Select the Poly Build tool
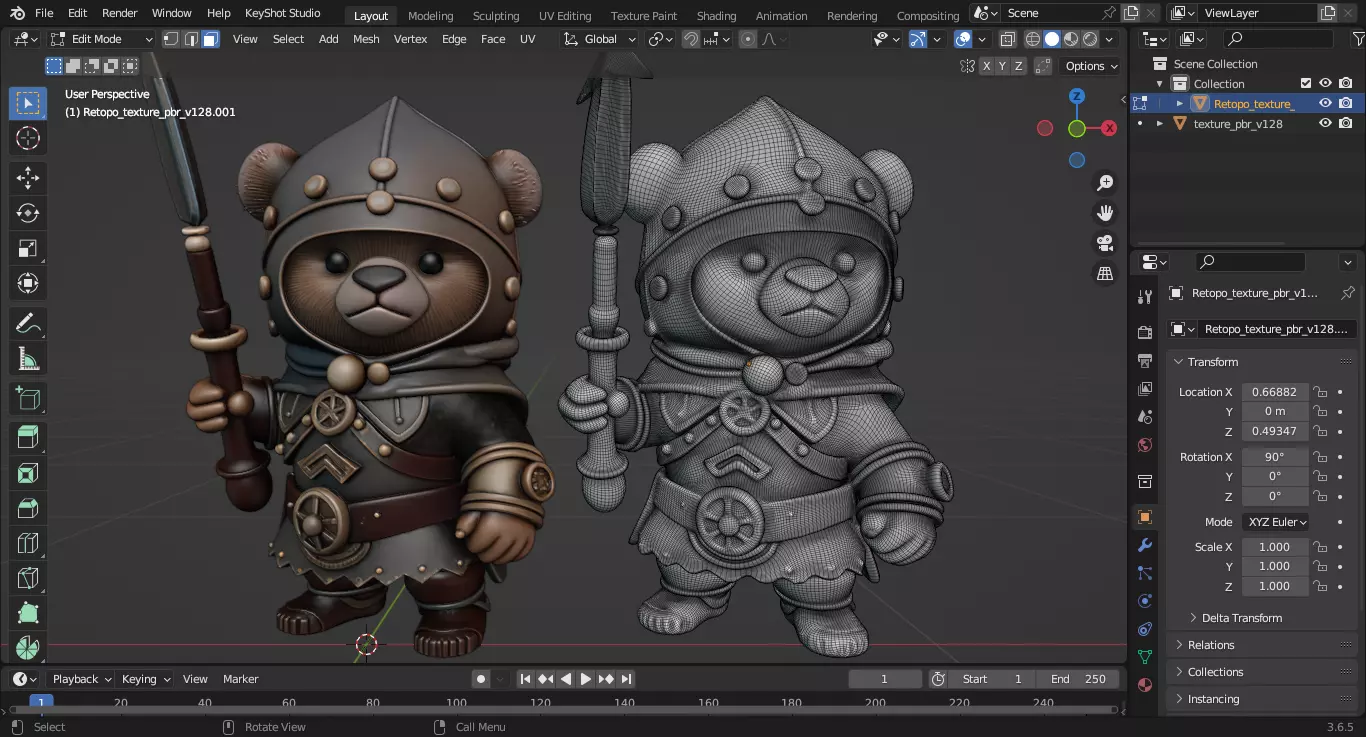 [x=28, y=613]
